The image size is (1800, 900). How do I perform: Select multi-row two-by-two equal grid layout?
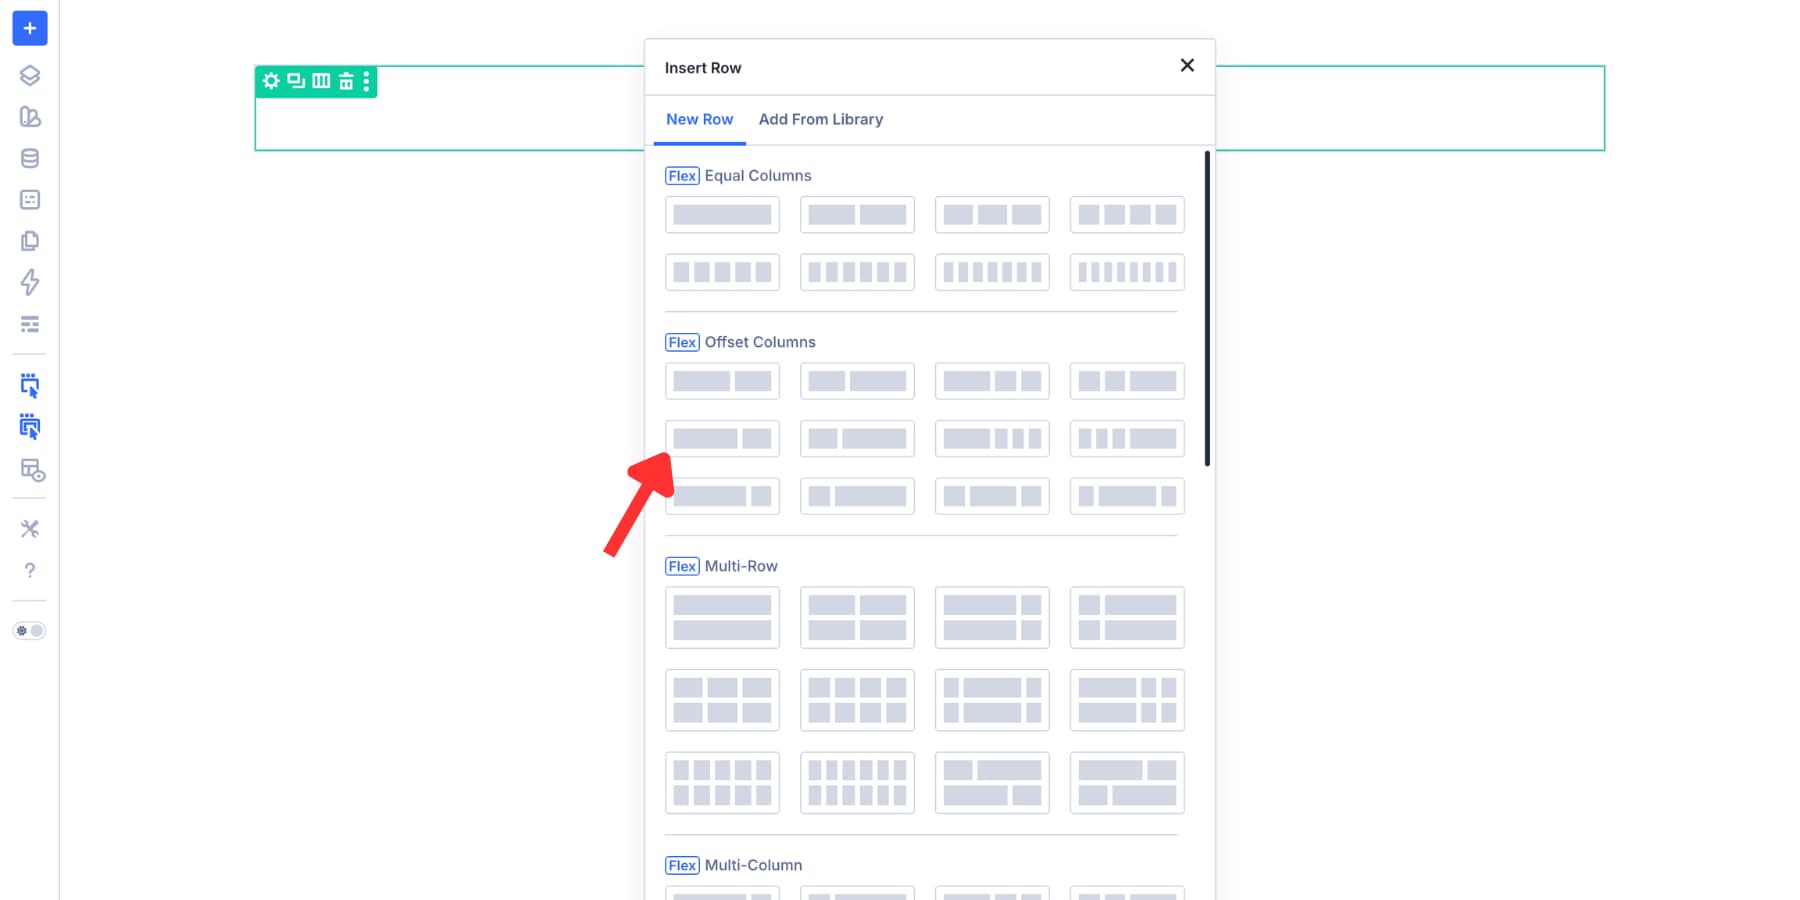click(x=857, y=617)
